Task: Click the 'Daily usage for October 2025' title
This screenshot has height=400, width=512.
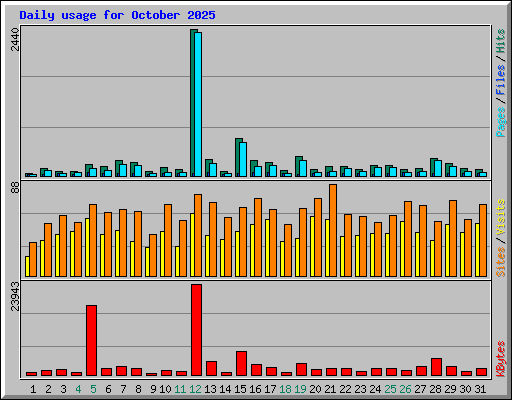Action: (x=117, y=15)
